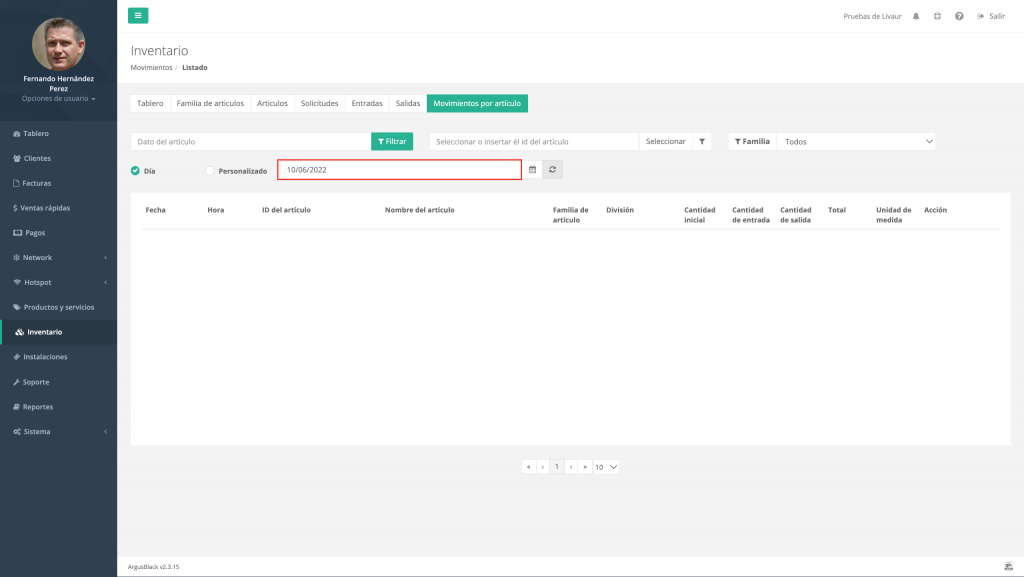This screenshot has width=1024, height=577.
Task: Expand the Network sidebar menu
Action: point(59,257)
